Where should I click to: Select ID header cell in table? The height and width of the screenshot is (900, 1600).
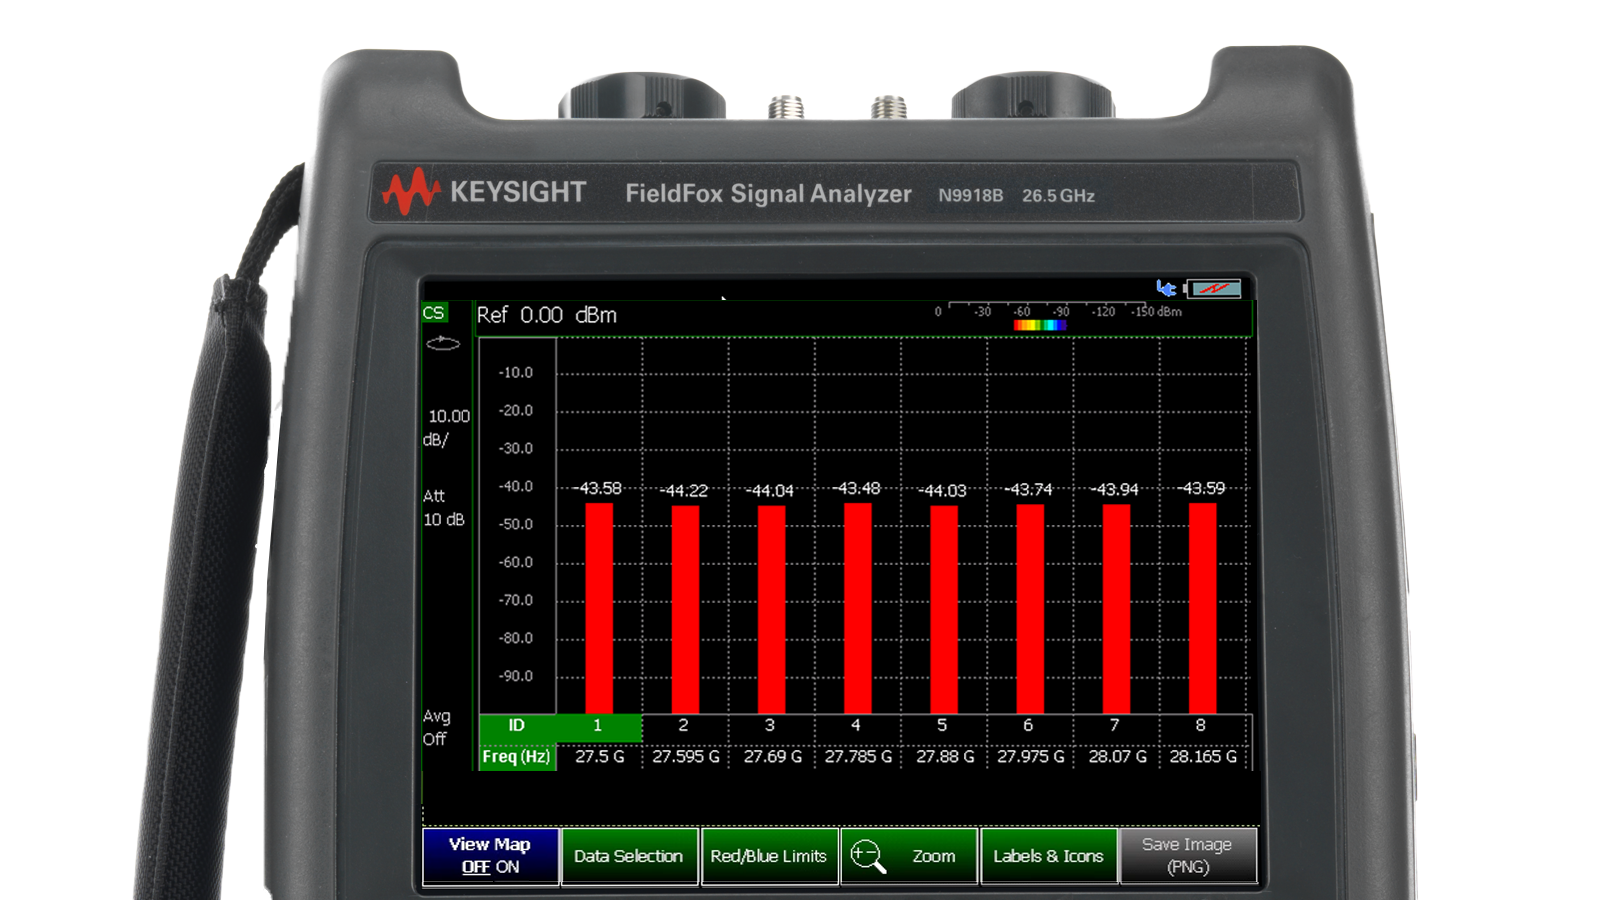coord(517,726)
